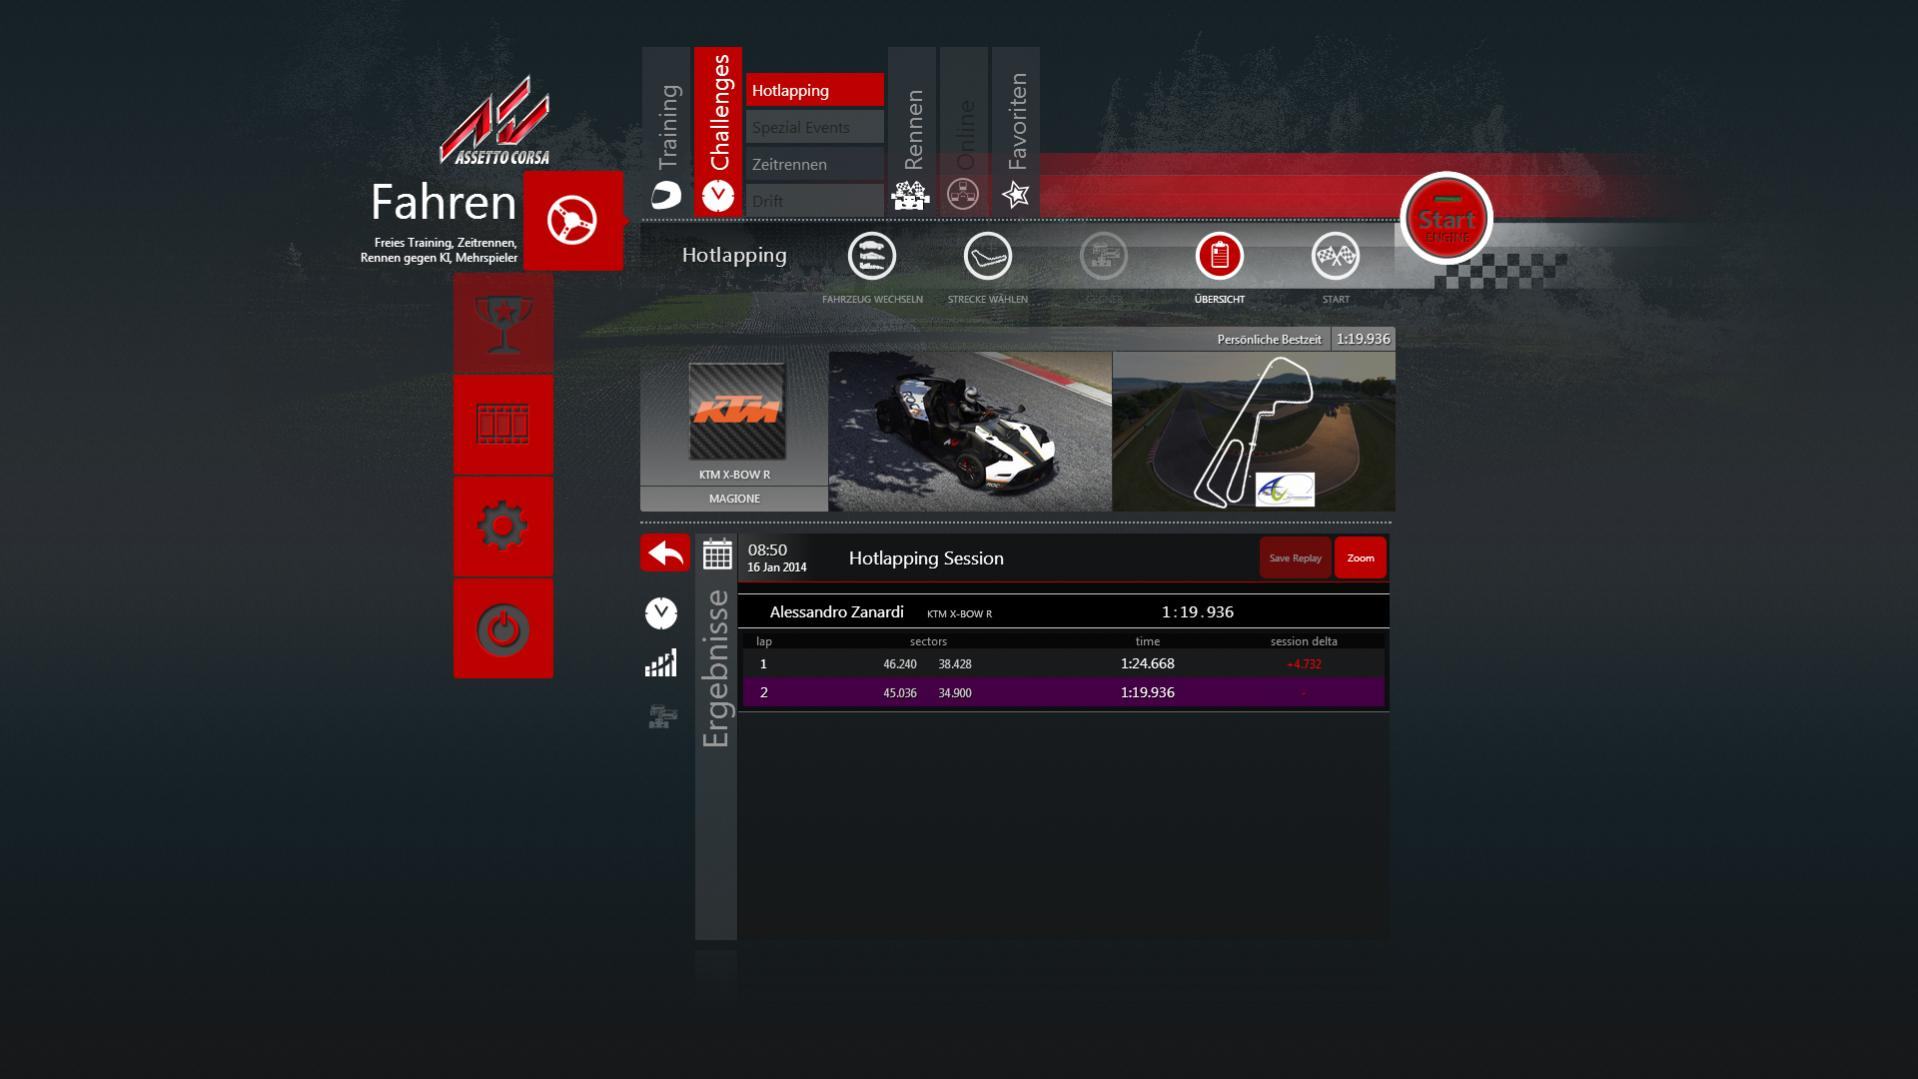
Task: Click lap 1 sector time 38.428
Action: coord(955,664)
